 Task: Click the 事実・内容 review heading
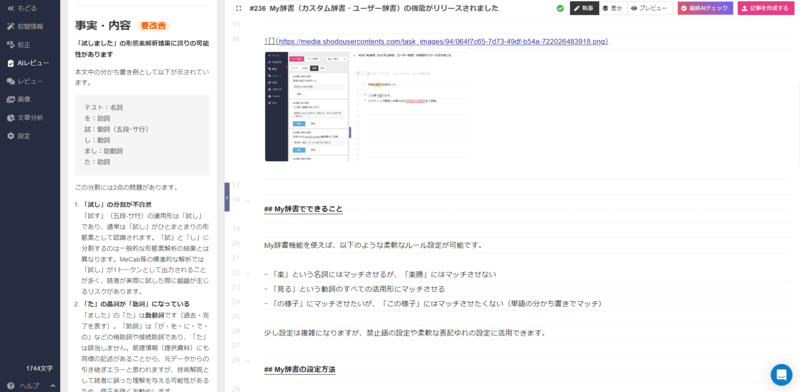103,26
